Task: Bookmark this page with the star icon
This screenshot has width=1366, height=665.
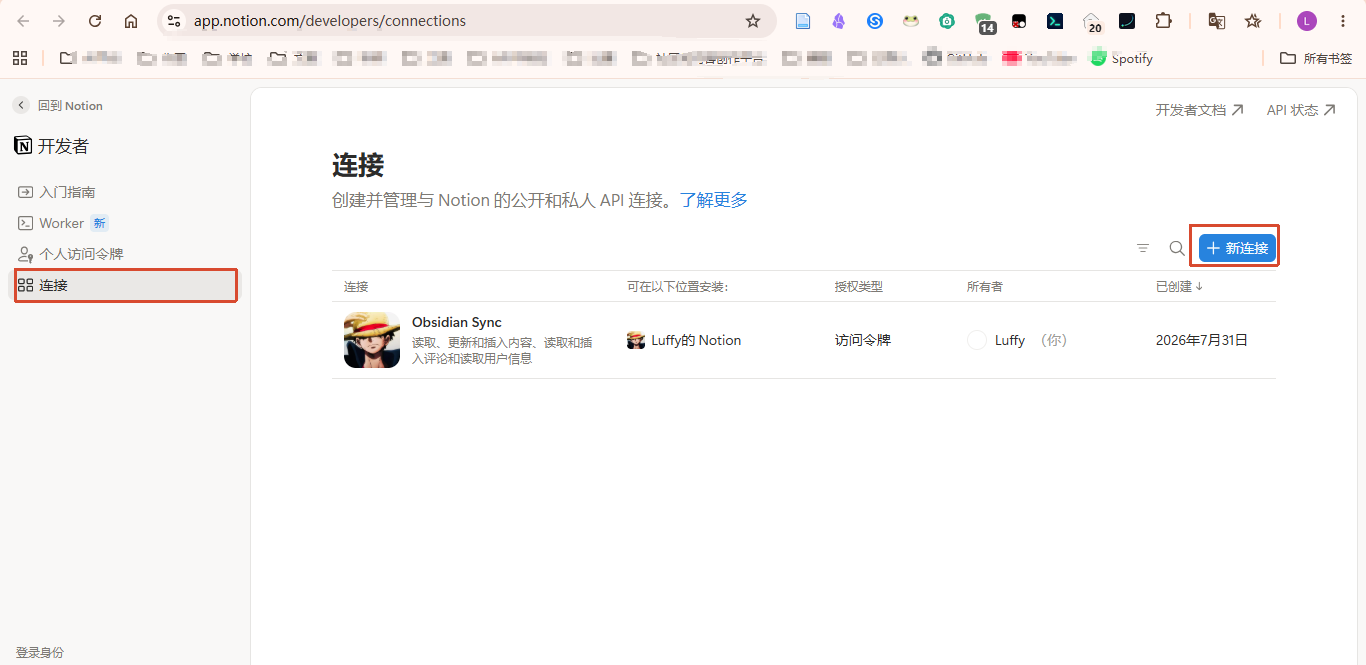Action: [x=753, y=21]
